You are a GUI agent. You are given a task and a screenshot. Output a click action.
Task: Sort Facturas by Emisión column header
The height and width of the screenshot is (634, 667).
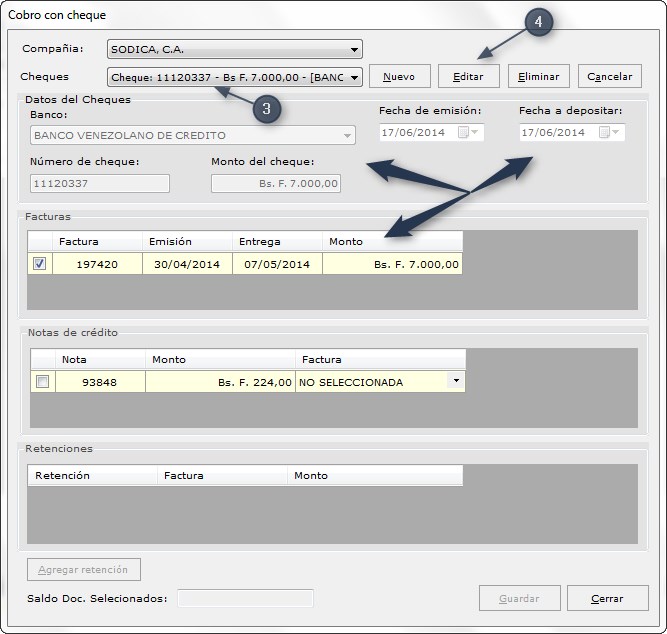click(187, 241)
